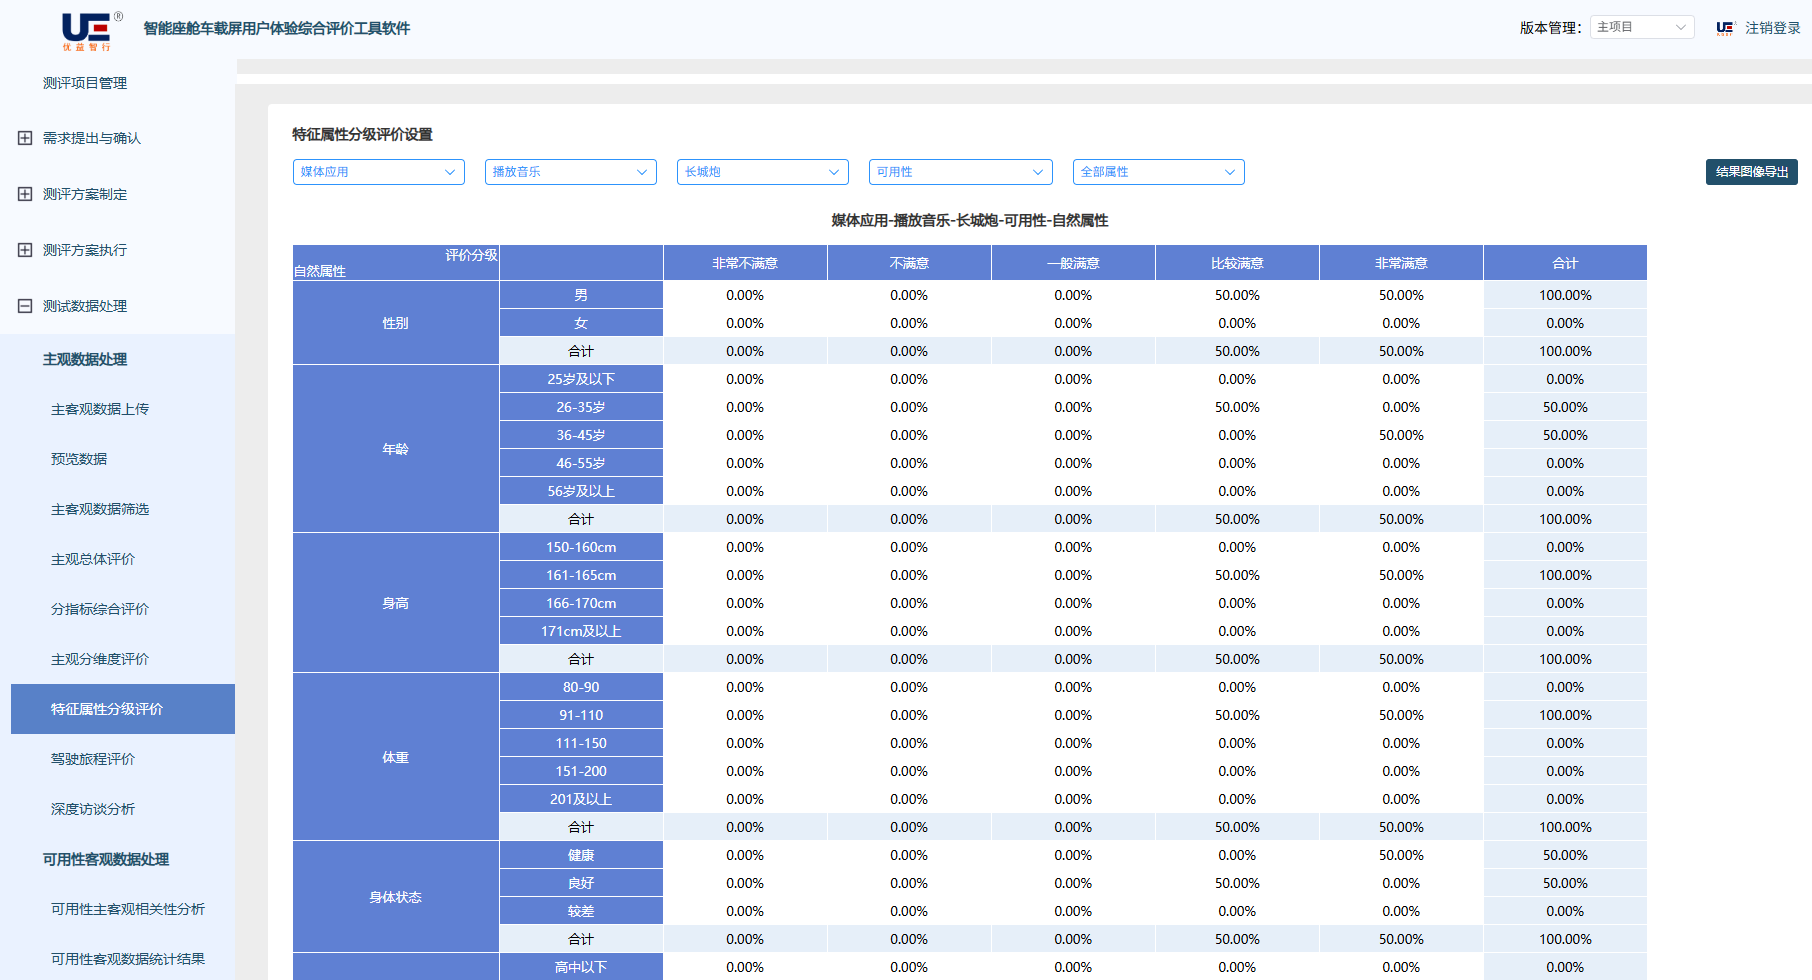1812x980 pixels.
Task: Open 预览数据 page
Action: [x=79, y=459]
